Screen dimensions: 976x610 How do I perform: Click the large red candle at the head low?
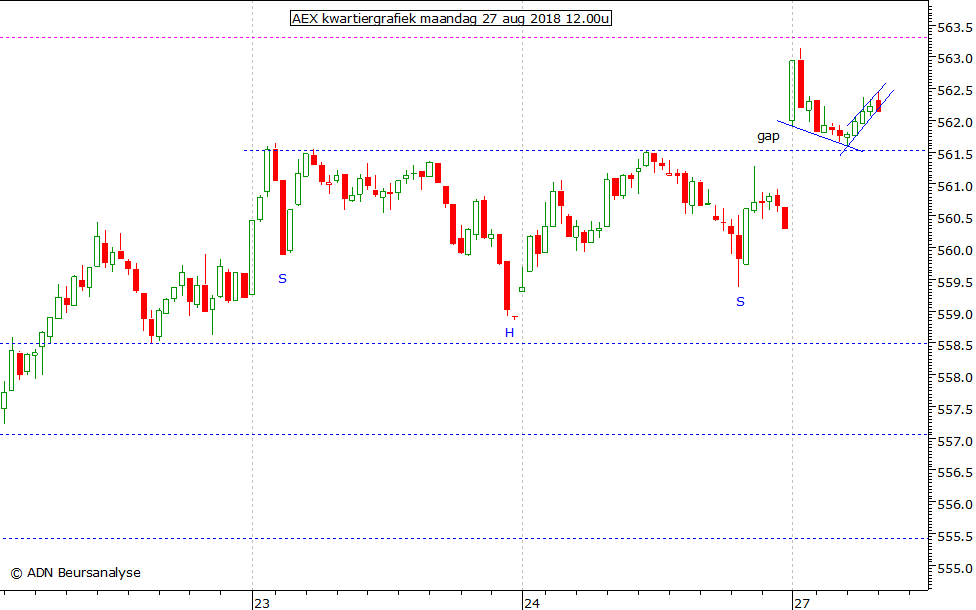coord(507,286)
